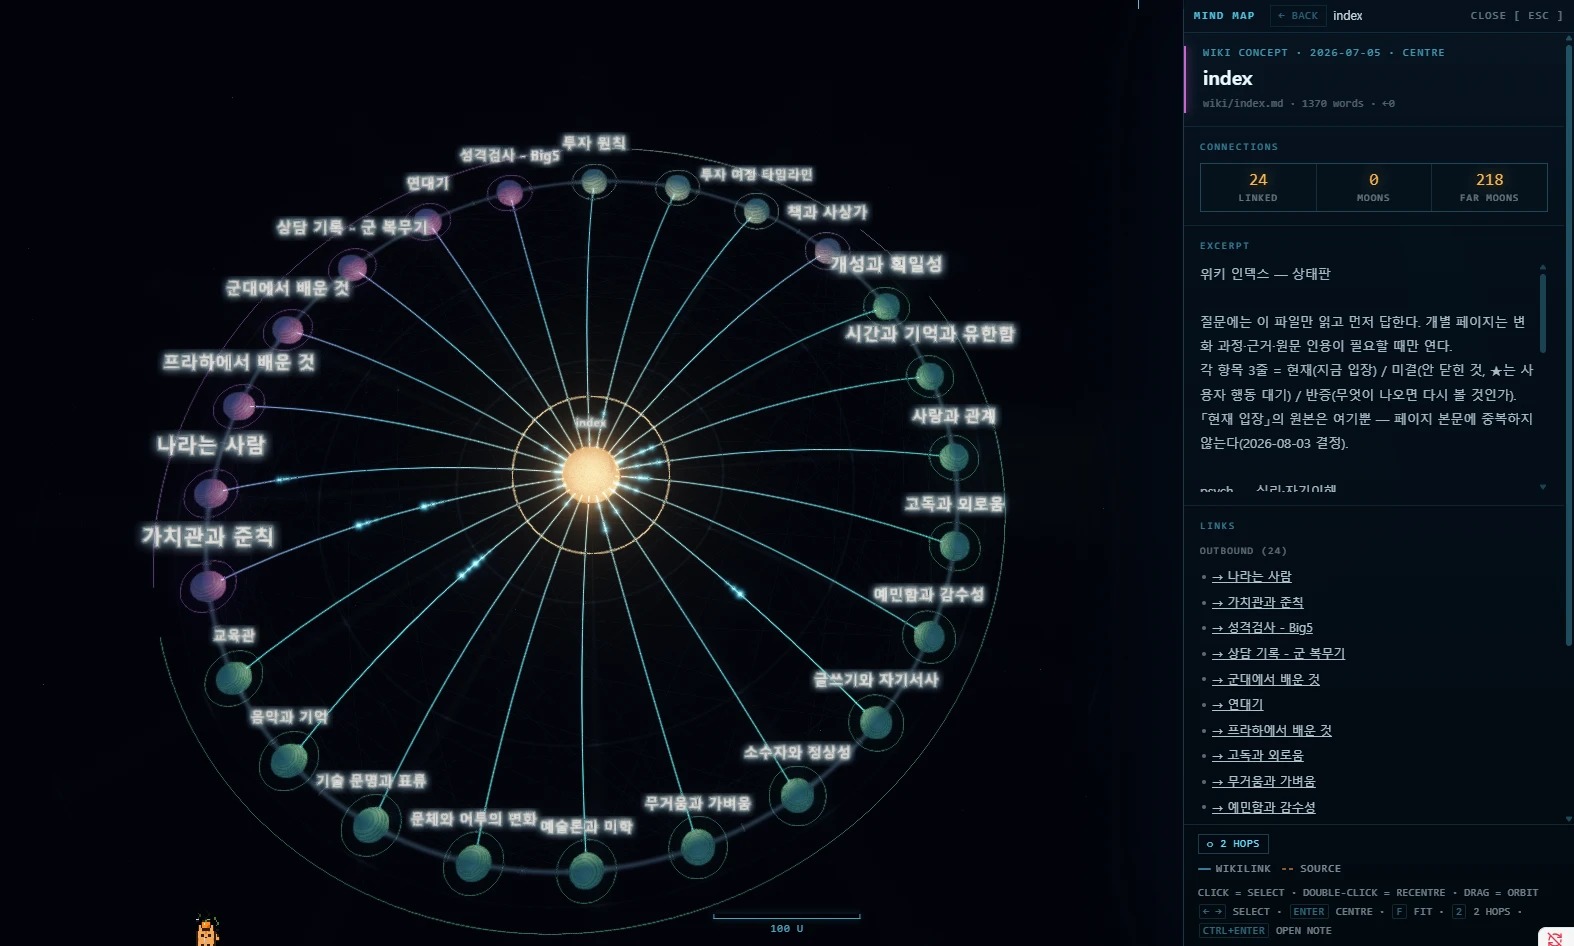This screenshot has width=1574, height=946.
Task: Follow the 군대에서 배운 것 outbound link
Action: tap(1265, 680)
